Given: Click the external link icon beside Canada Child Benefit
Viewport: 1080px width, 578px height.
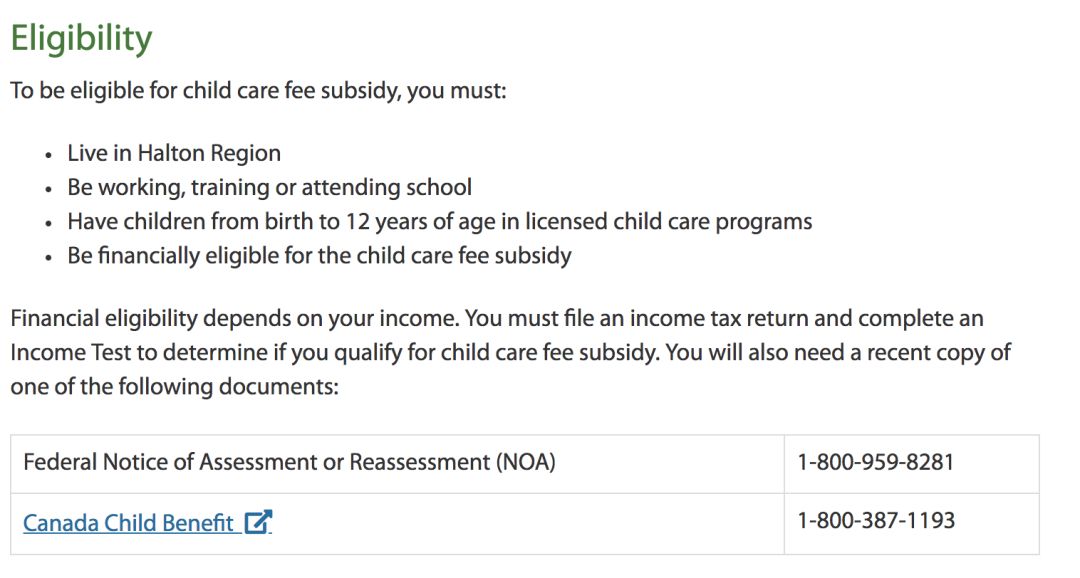Looking at the screenshot, I should (x=258, y=522).
